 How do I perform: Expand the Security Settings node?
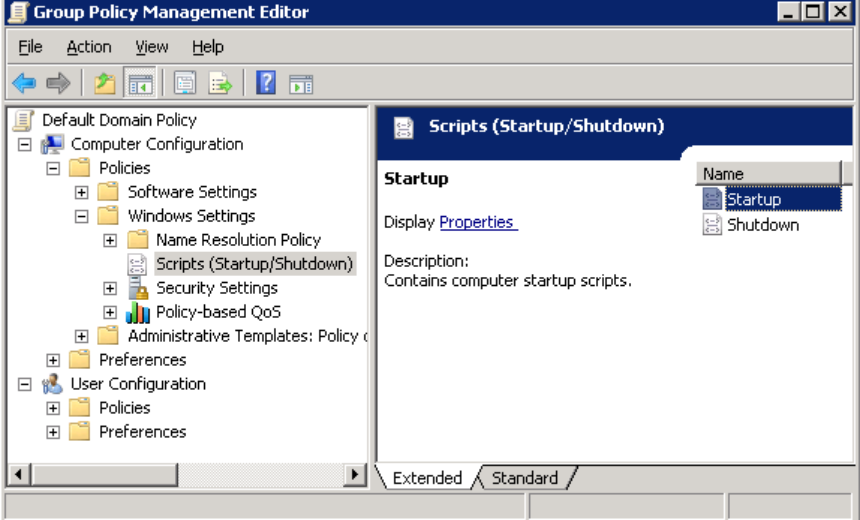(110, 289)
